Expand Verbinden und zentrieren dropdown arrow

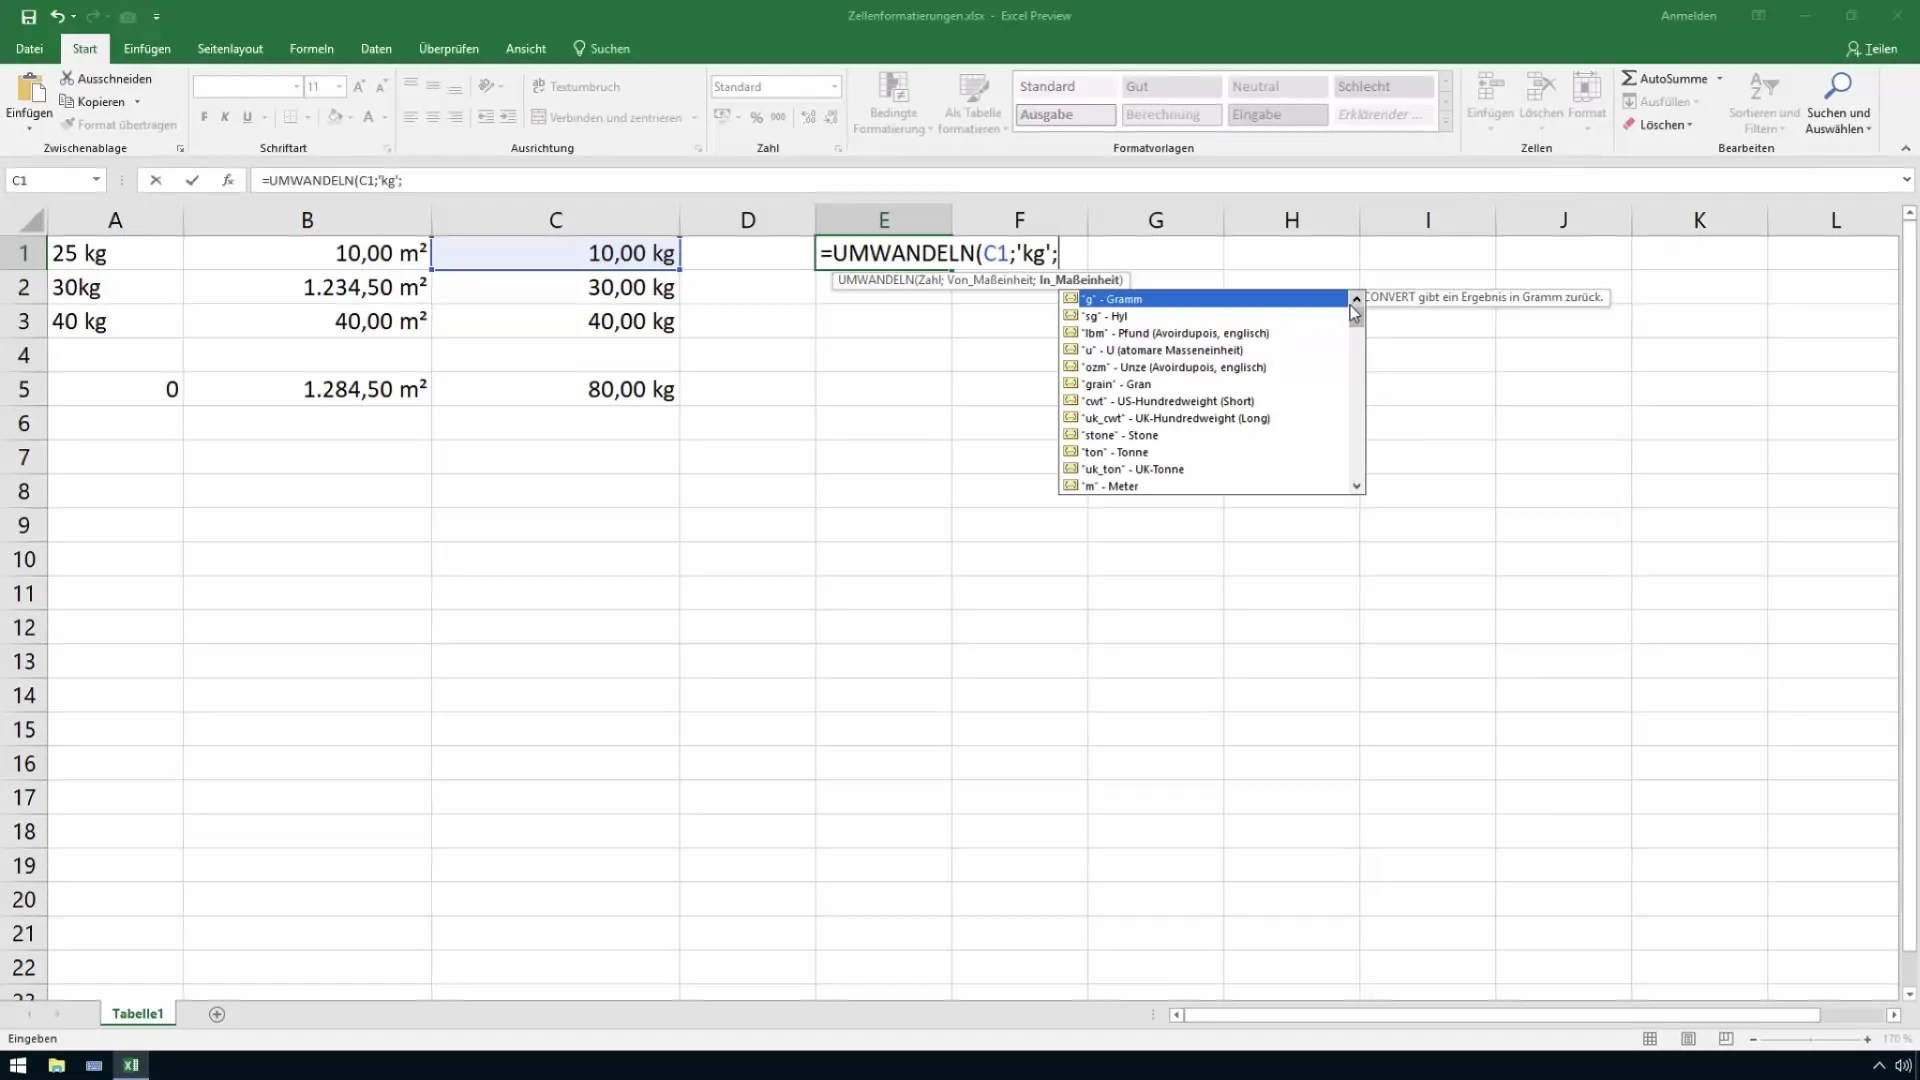[694, 117]
